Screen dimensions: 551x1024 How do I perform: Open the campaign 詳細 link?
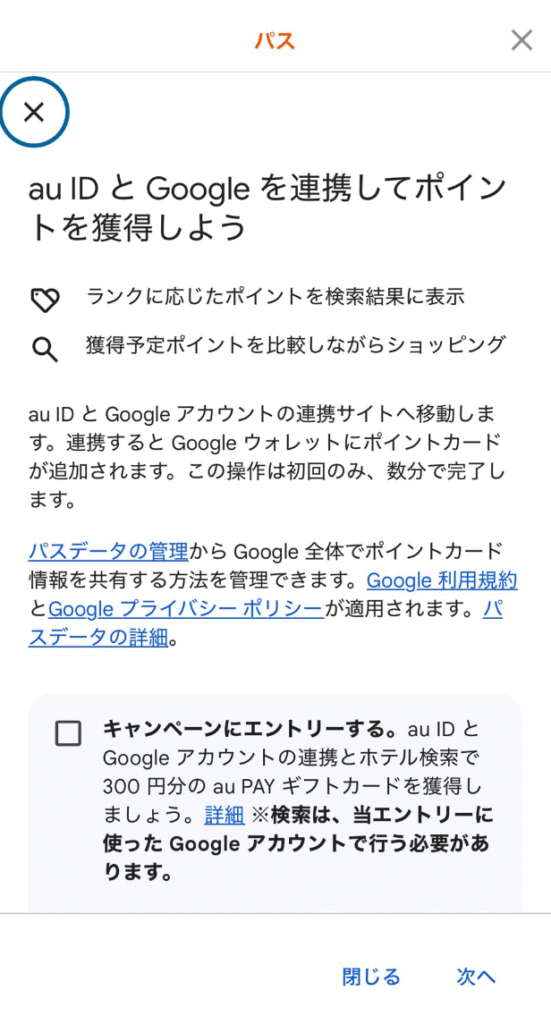point(225,815)
